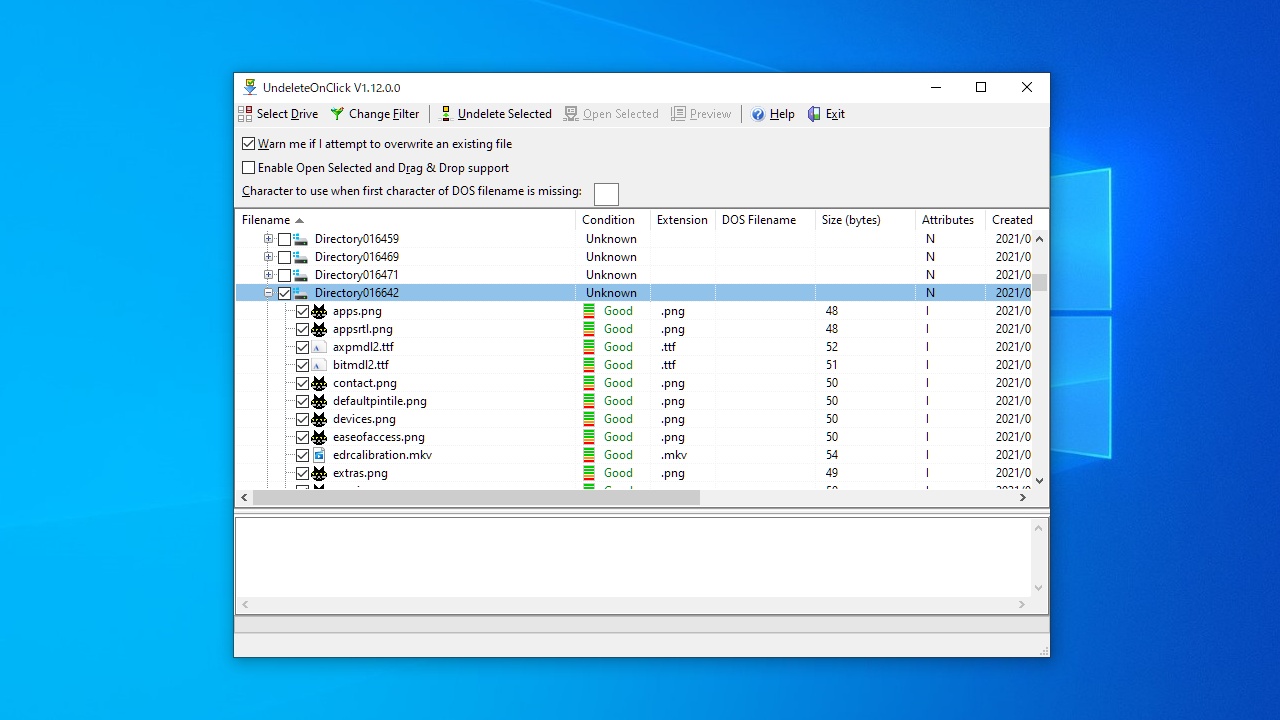Enable Open Selected and Drag & Drop support

pyautogui.click(x=249, y=168)
